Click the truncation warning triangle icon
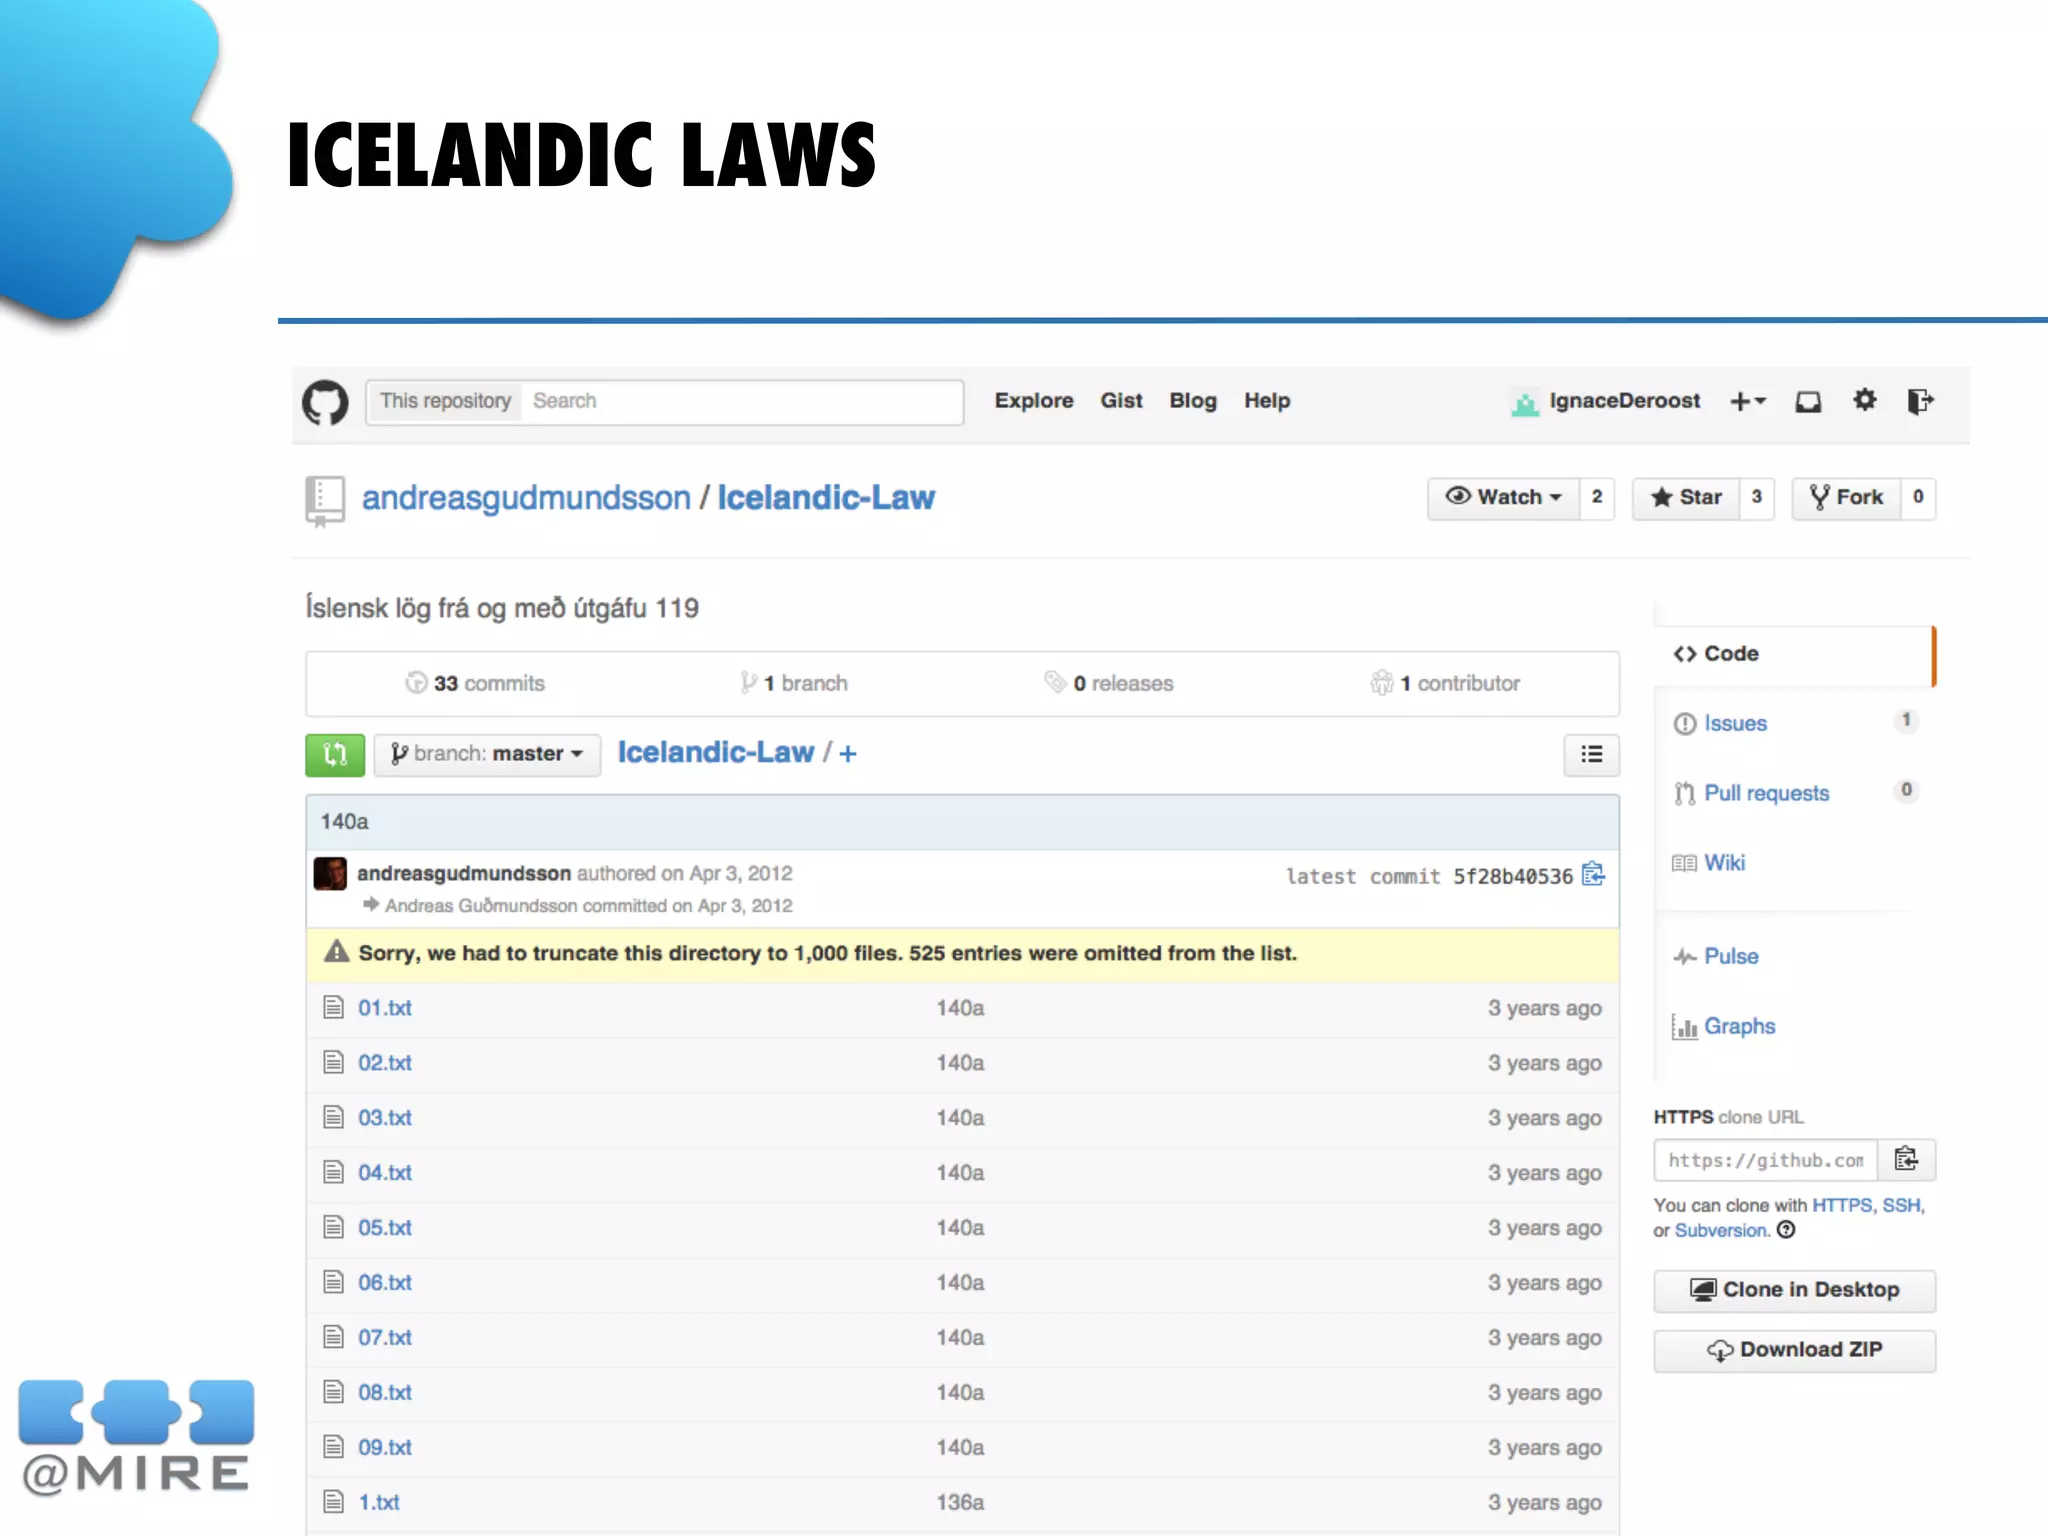Image resolution: width=2048 pixels, height=1536 pixels. [x=336, y=952]
